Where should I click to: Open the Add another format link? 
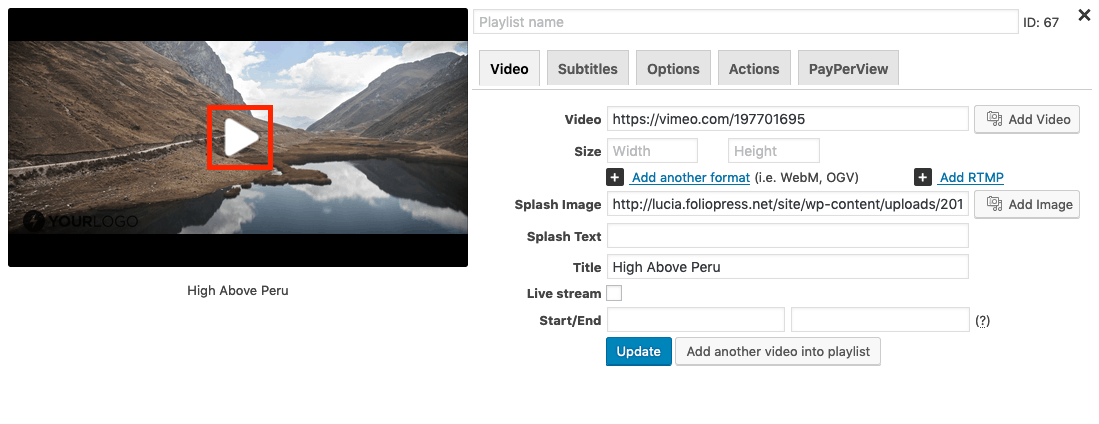(690, 177)
